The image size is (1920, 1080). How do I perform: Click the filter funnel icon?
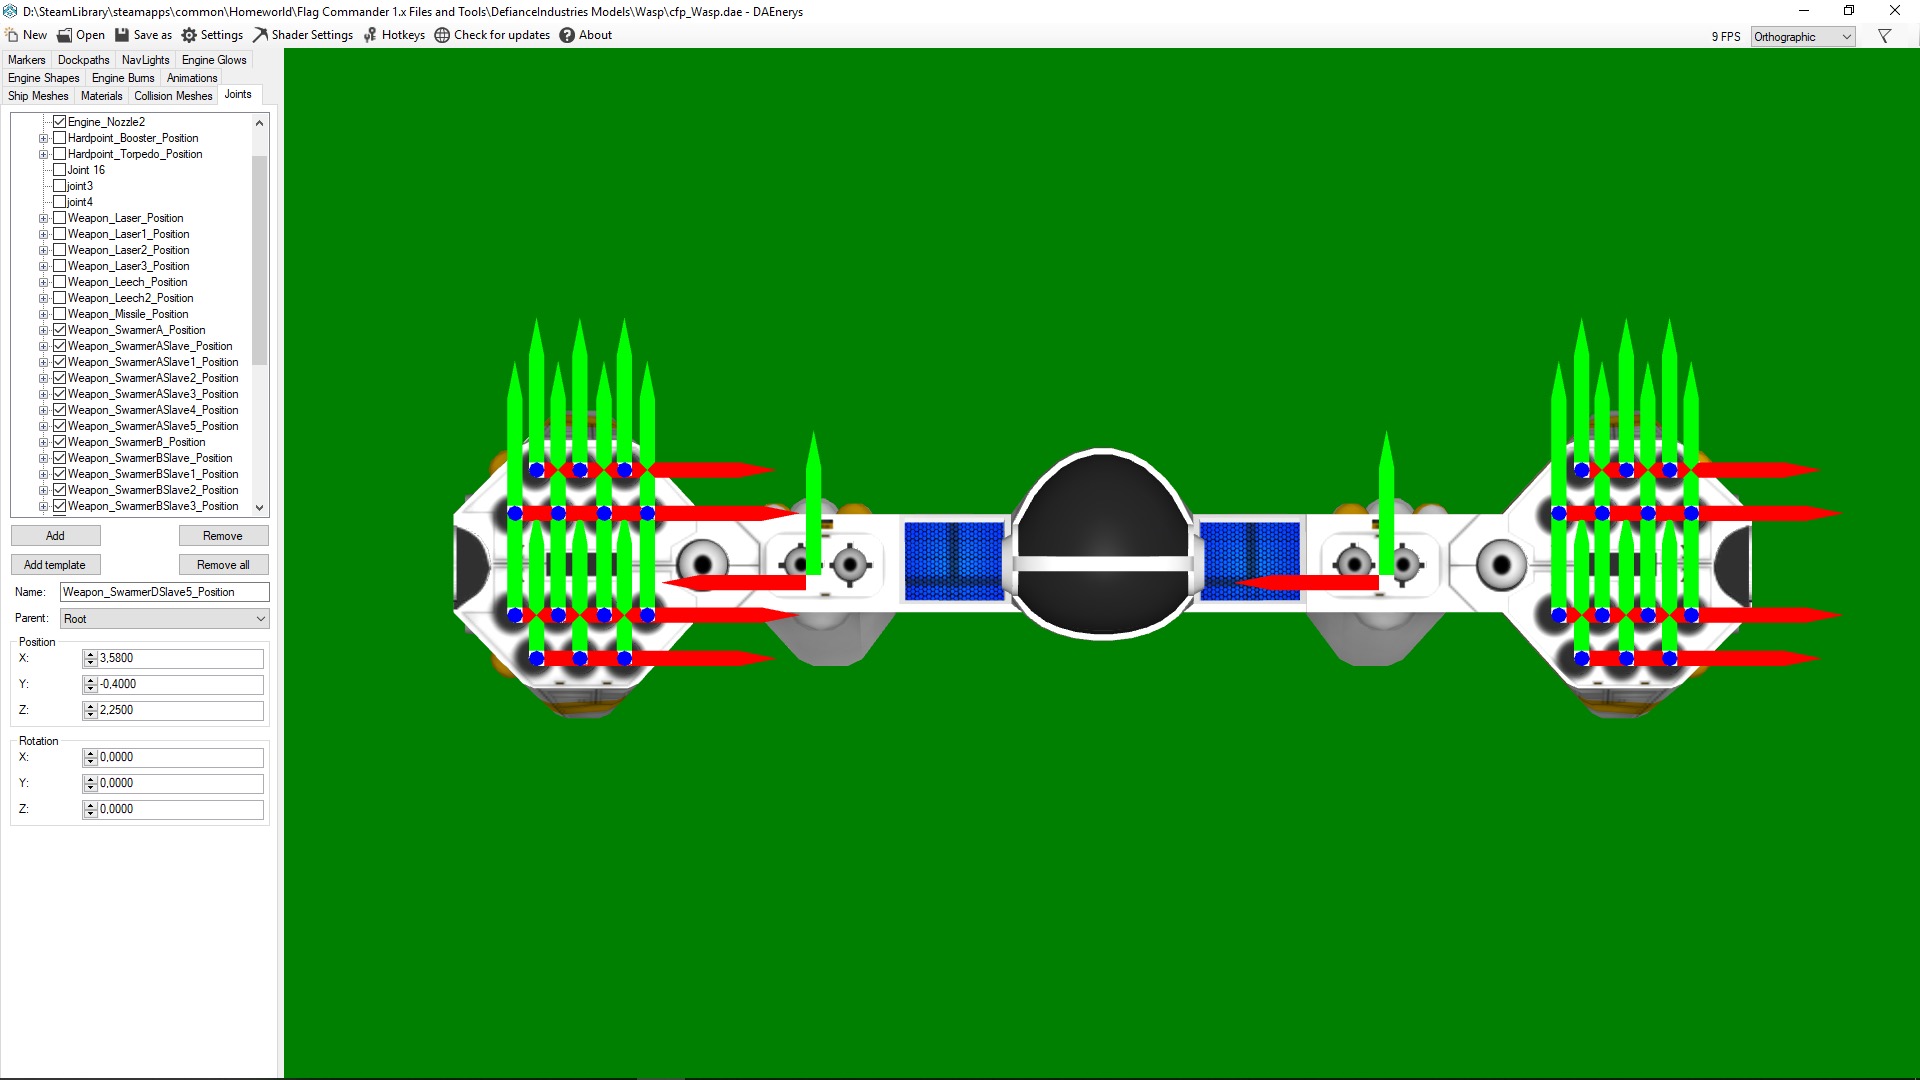pos(1884,36)
